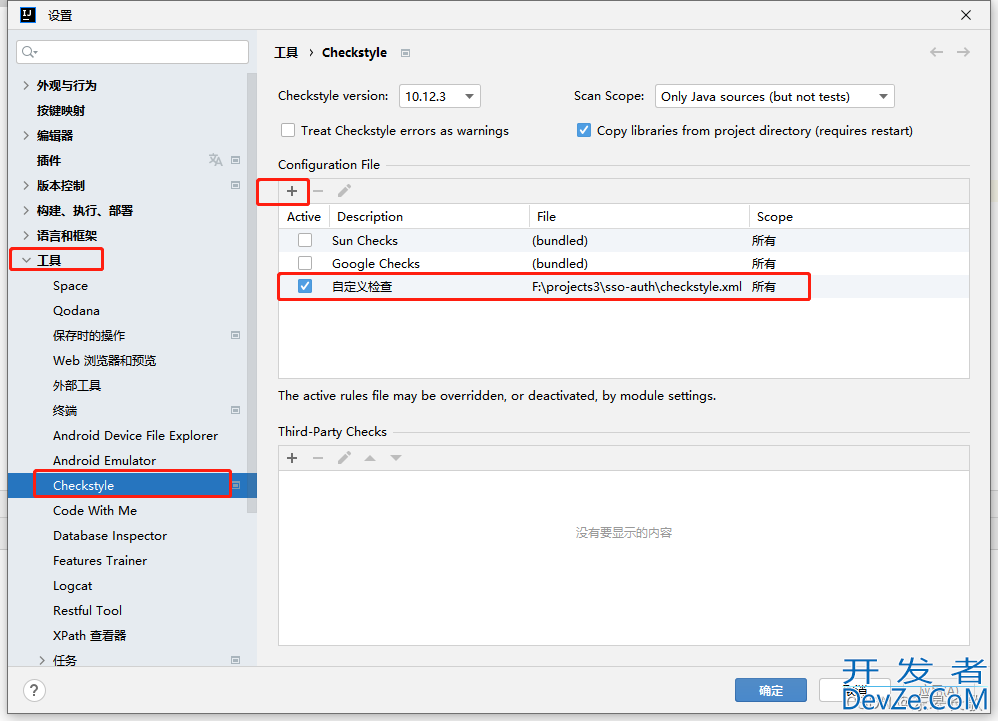Screen dimensions: 998x721
Task: Click the help question mark icon
Action: 34,690
